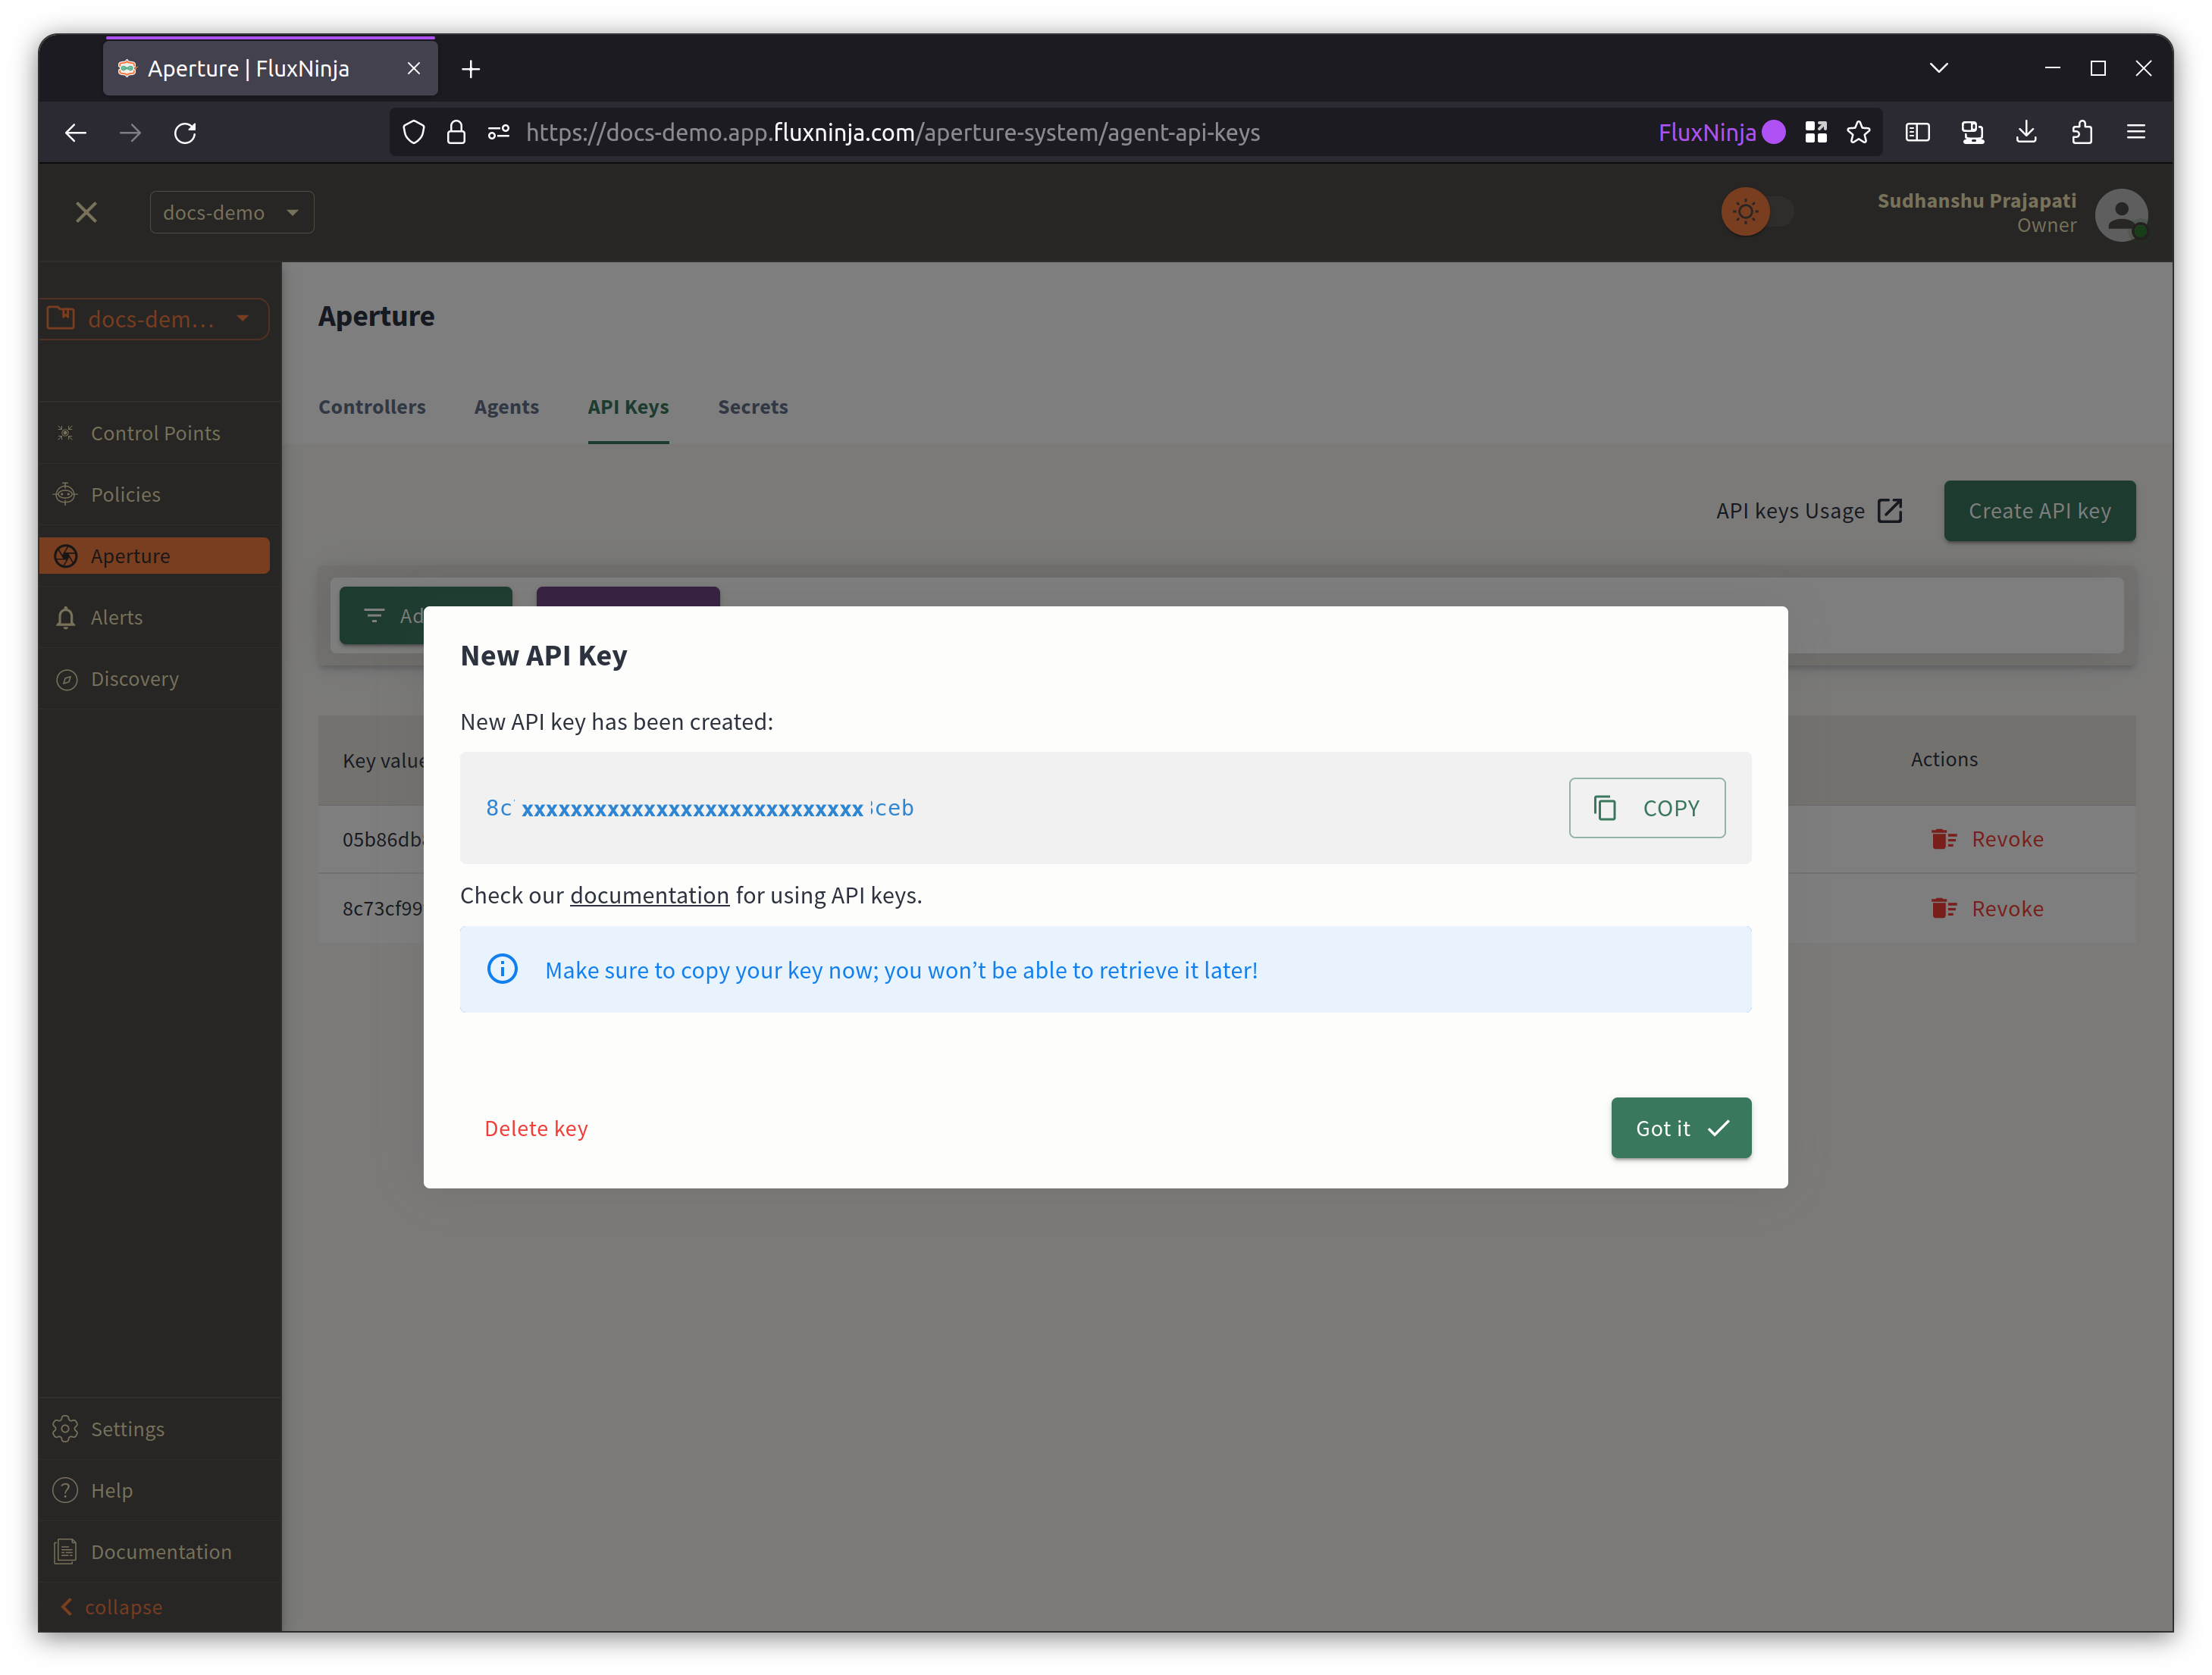Open API keys Usage external link
This screenshot has width=2212, height=1675.
(x=1808, y=511)
